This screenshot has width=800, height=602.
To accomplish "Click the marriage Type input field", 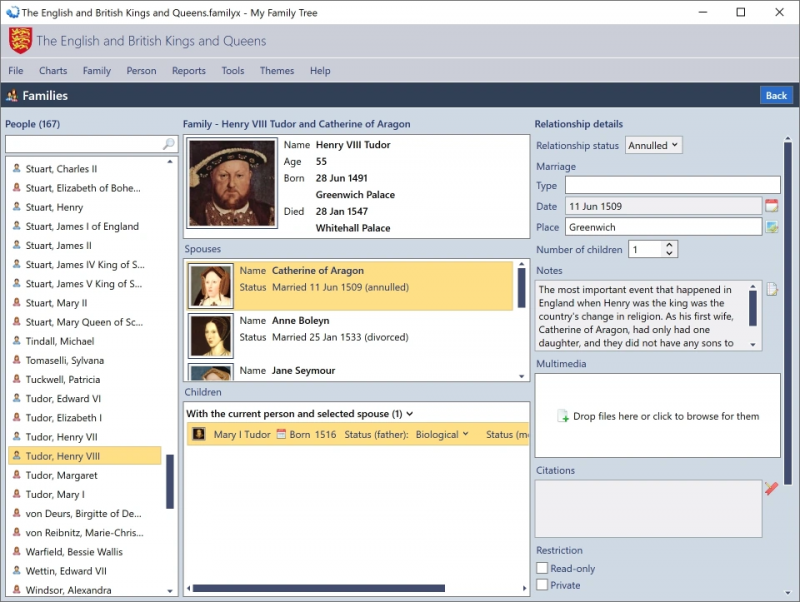I will point(672,185).
